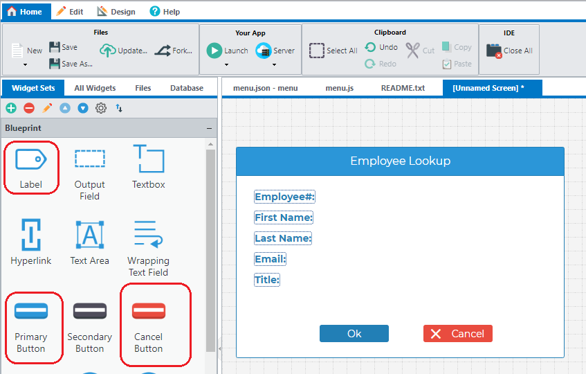Select the Textbox widget
Image resolution: width=586 pixels, height=374 pixels.
(x=148, y=167)
